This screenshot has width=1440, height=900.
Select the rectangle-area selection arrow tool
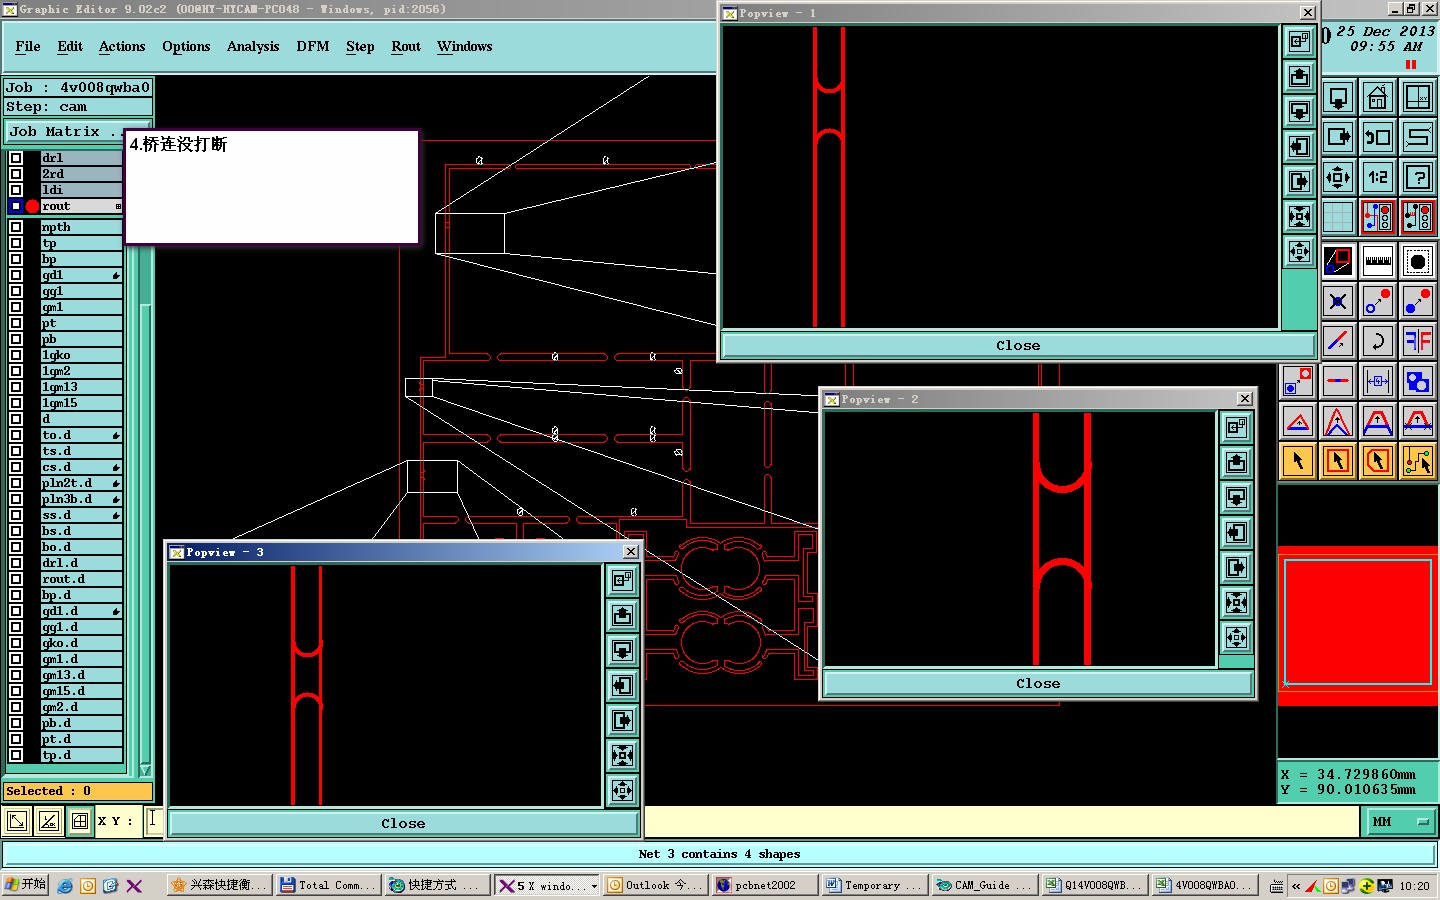pyautogui.click(x=1338, y=461)
